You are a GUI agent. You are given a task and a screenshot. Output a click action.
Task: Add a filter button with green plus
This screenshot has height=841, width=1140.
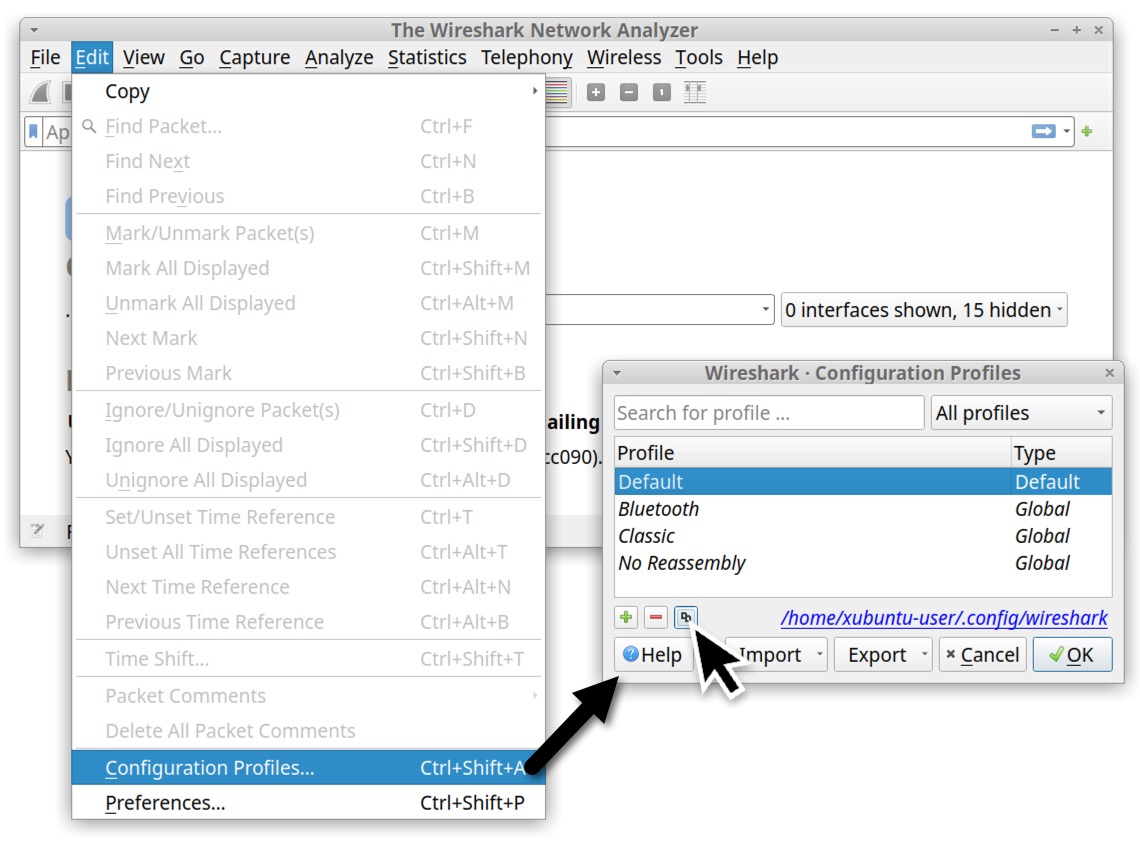[1087, 132]
